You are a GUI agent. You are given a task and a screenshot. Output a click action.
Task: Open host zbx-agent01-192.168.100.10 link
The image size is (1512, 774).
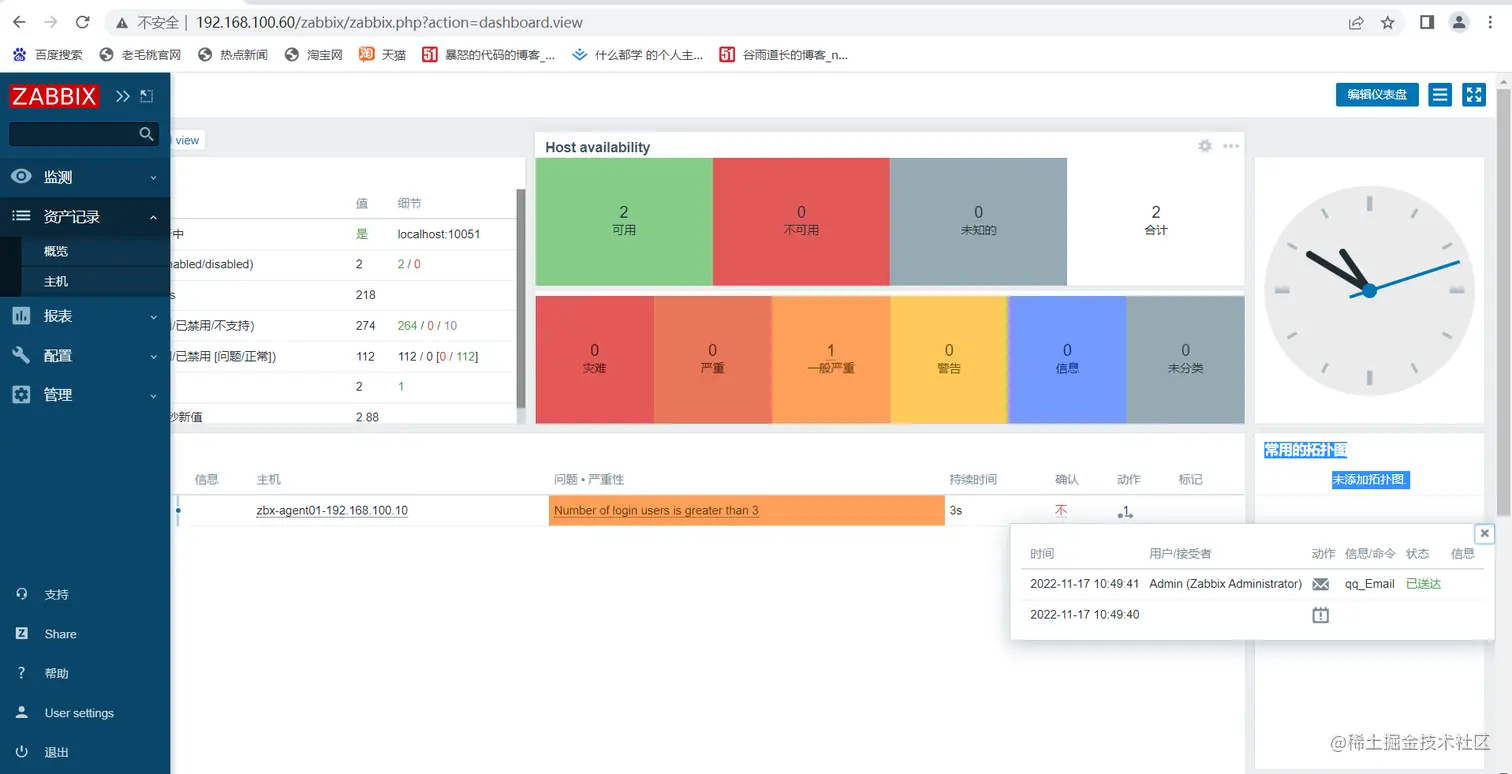(332, 510)
